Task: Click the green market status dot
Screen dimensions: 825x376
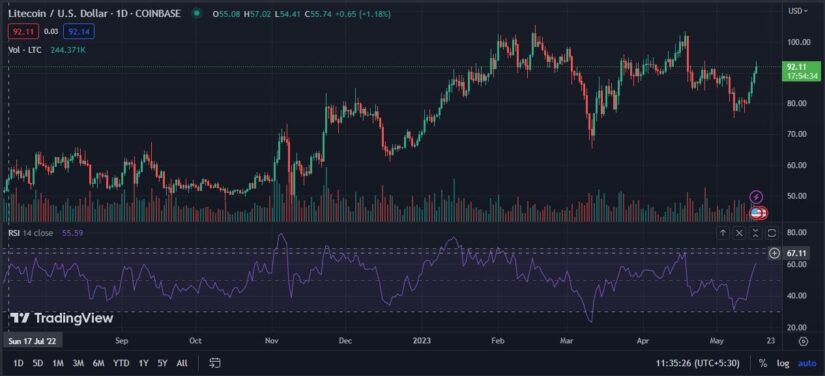Action: tap(197, 14)
